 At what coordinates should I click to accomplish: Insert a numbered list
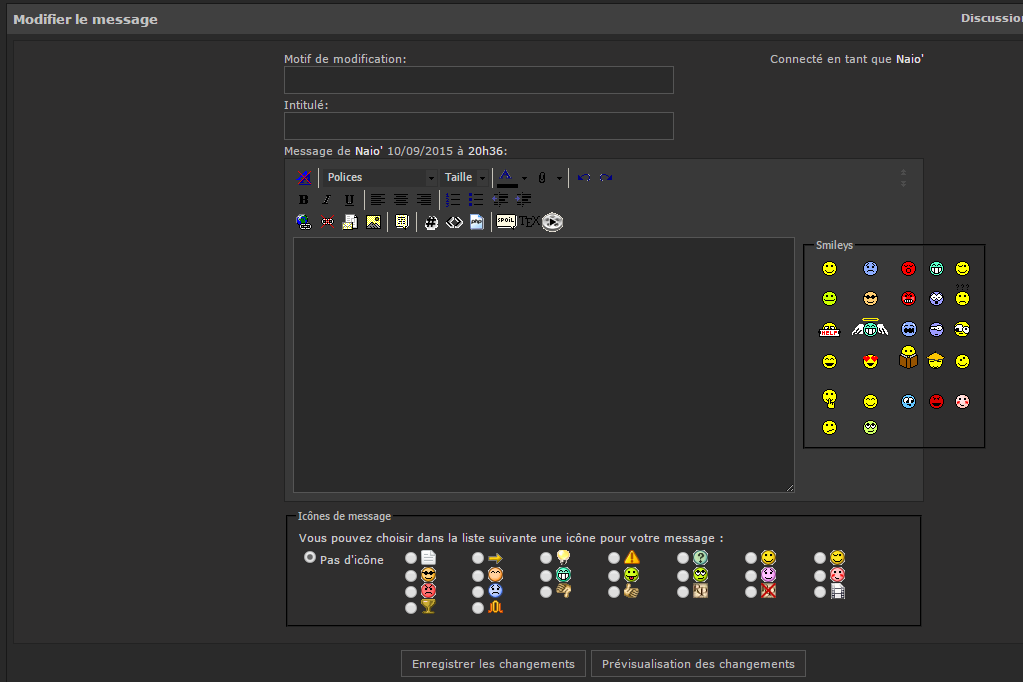click(x=453, y=200)
